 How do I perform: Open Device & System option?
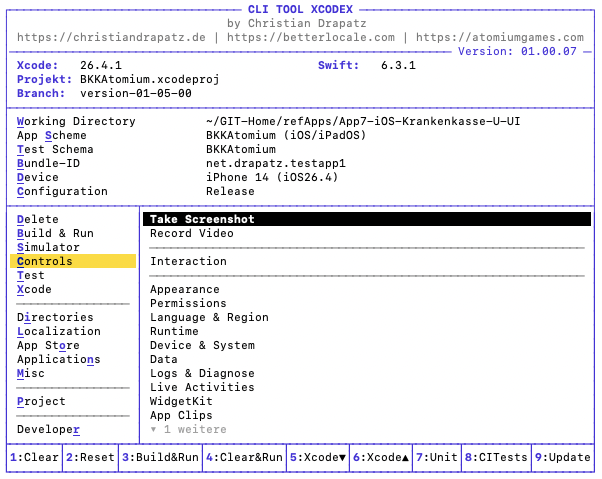[202, 345]
